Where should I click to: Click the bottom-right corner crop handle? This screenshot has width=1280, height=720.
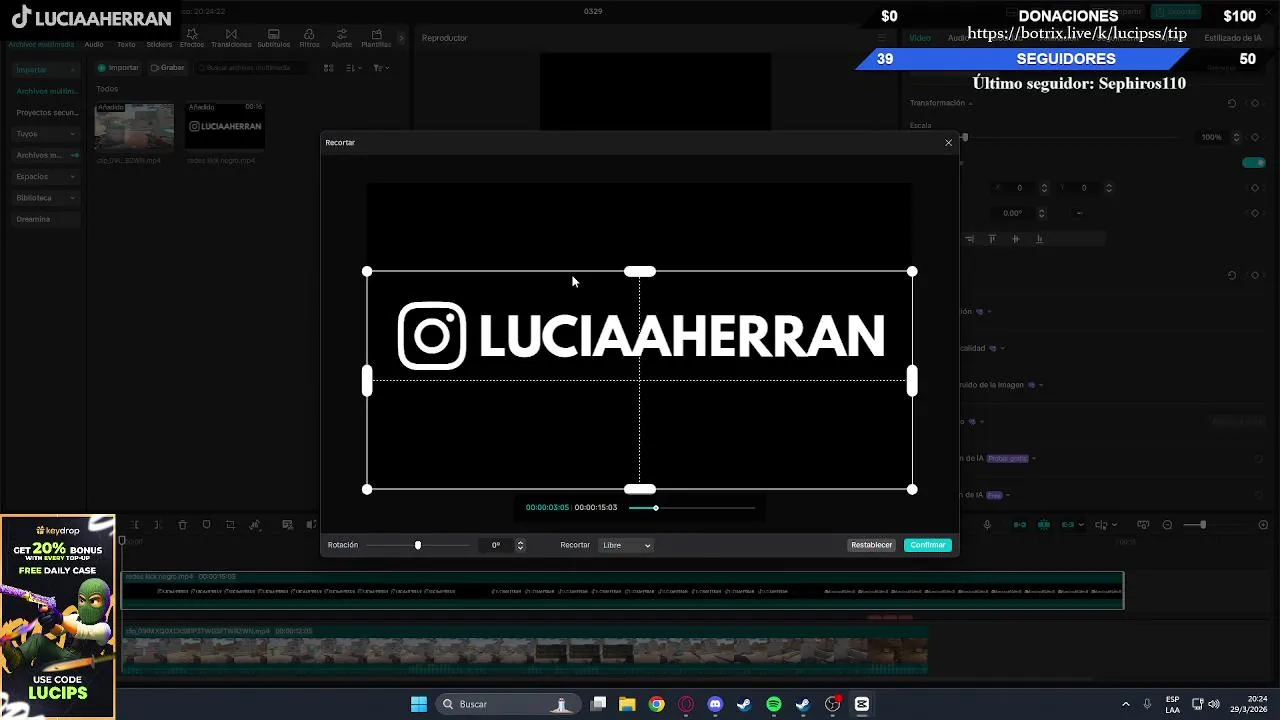click(912, 489)
